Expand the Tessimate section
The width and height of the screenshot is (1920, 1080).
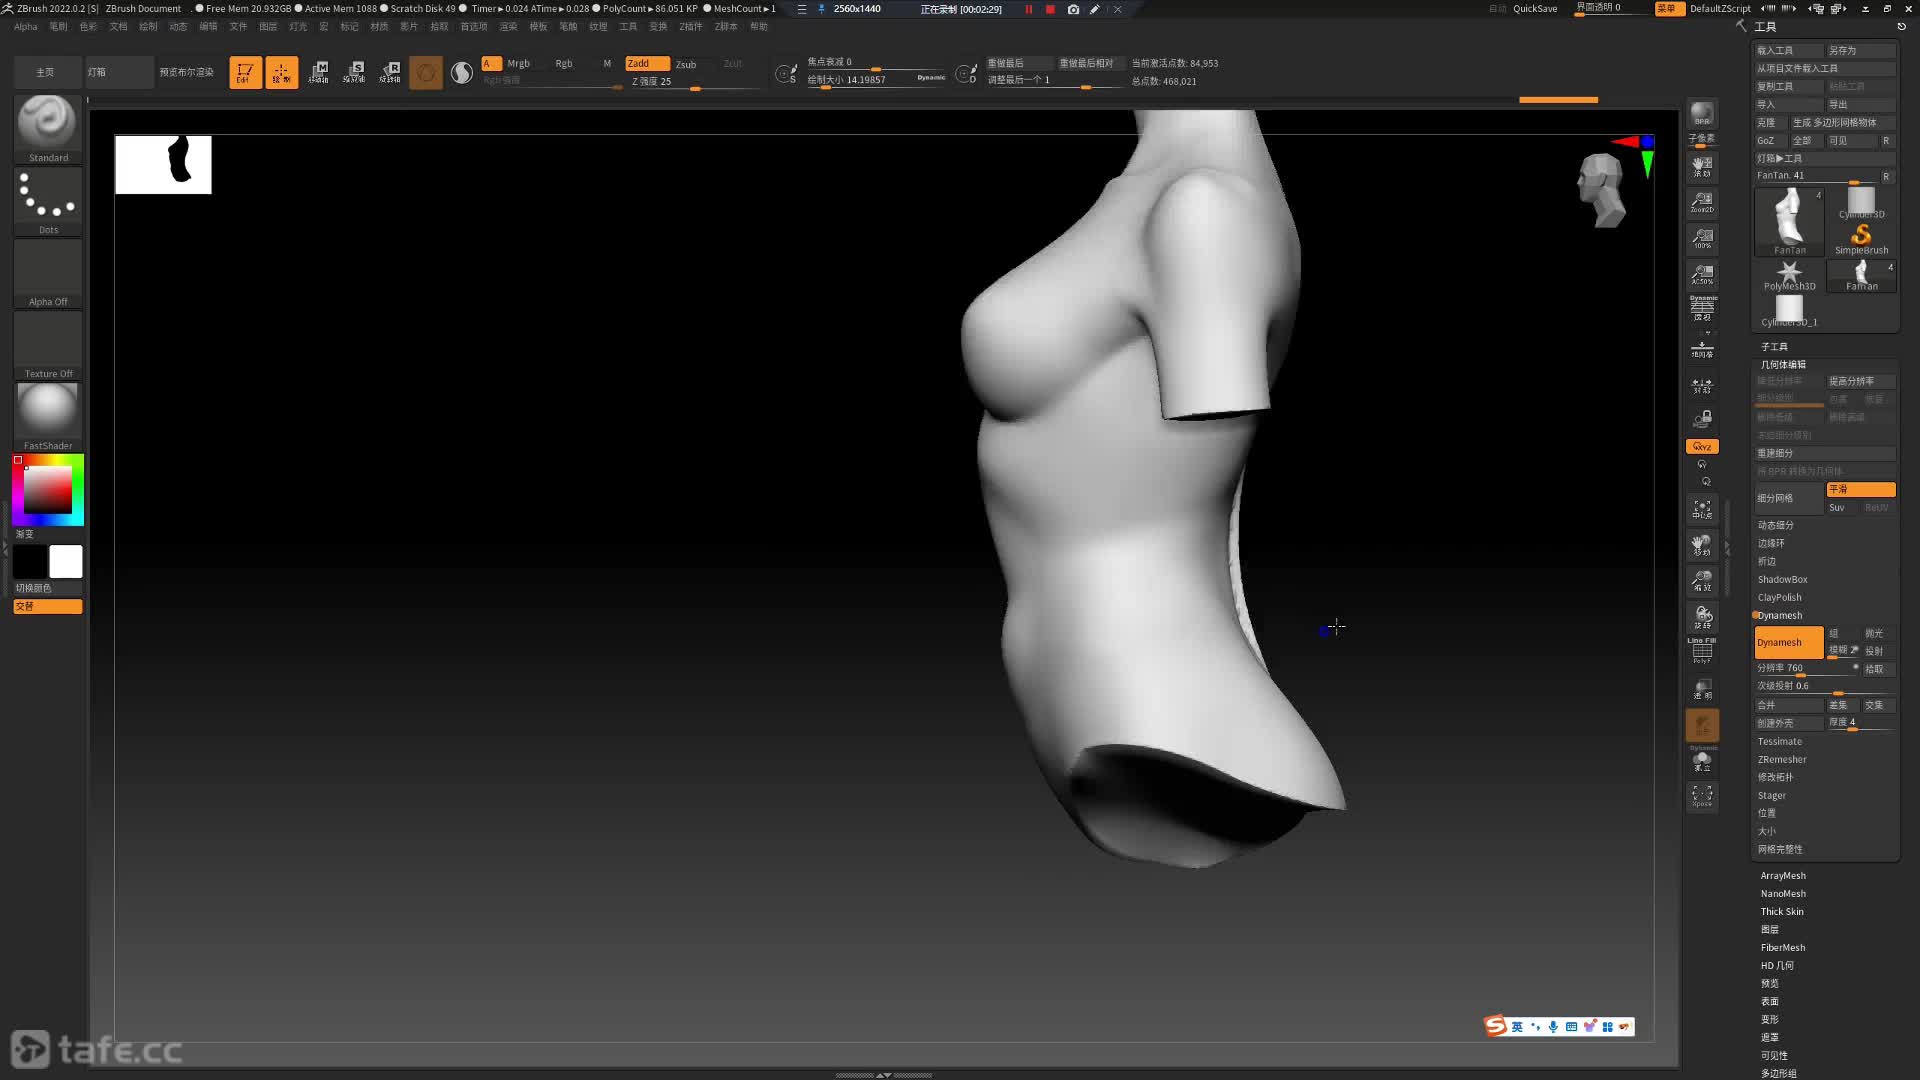[x=1780, y=742]
